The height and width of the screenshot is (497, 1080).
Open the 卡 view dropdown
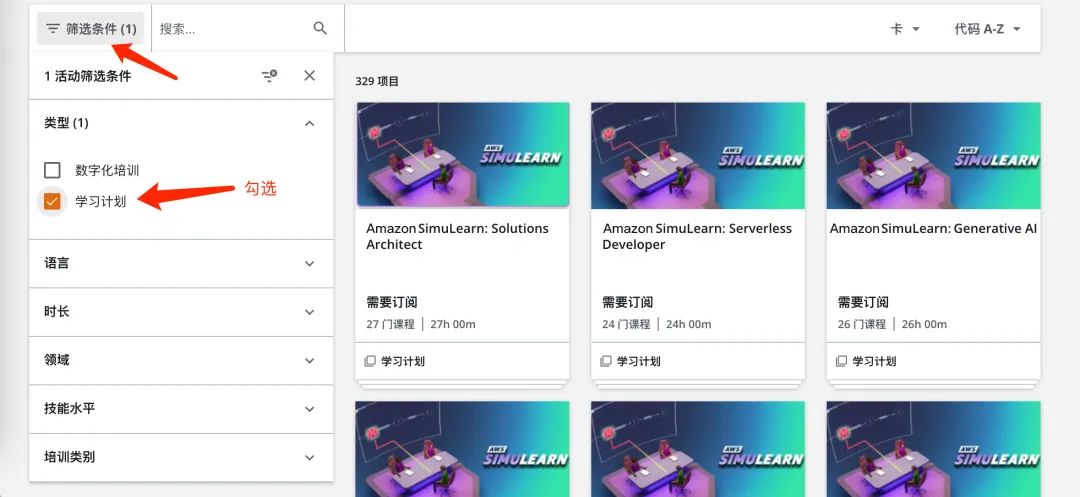tap(905, 29)
